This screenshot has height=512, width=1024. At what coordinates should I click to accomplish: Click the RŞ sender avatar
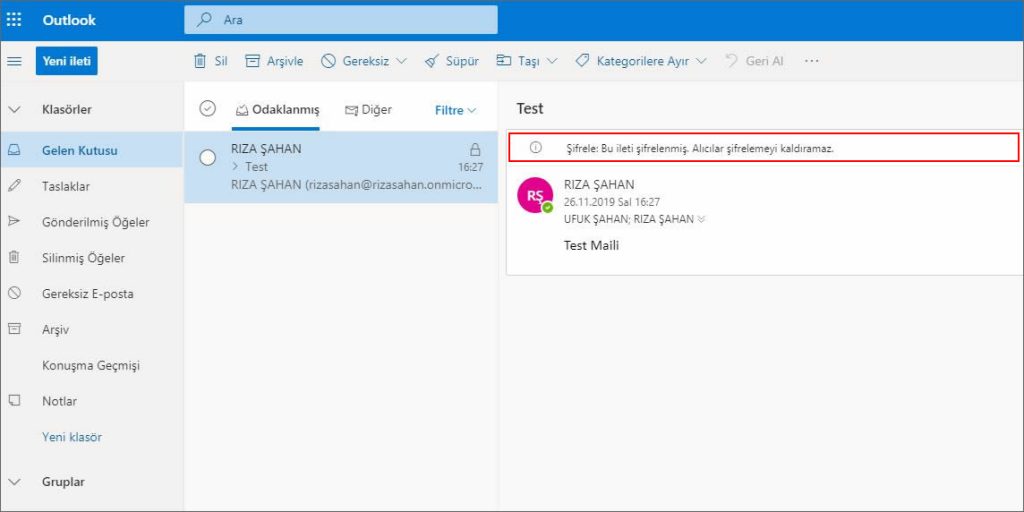[535, 195]
